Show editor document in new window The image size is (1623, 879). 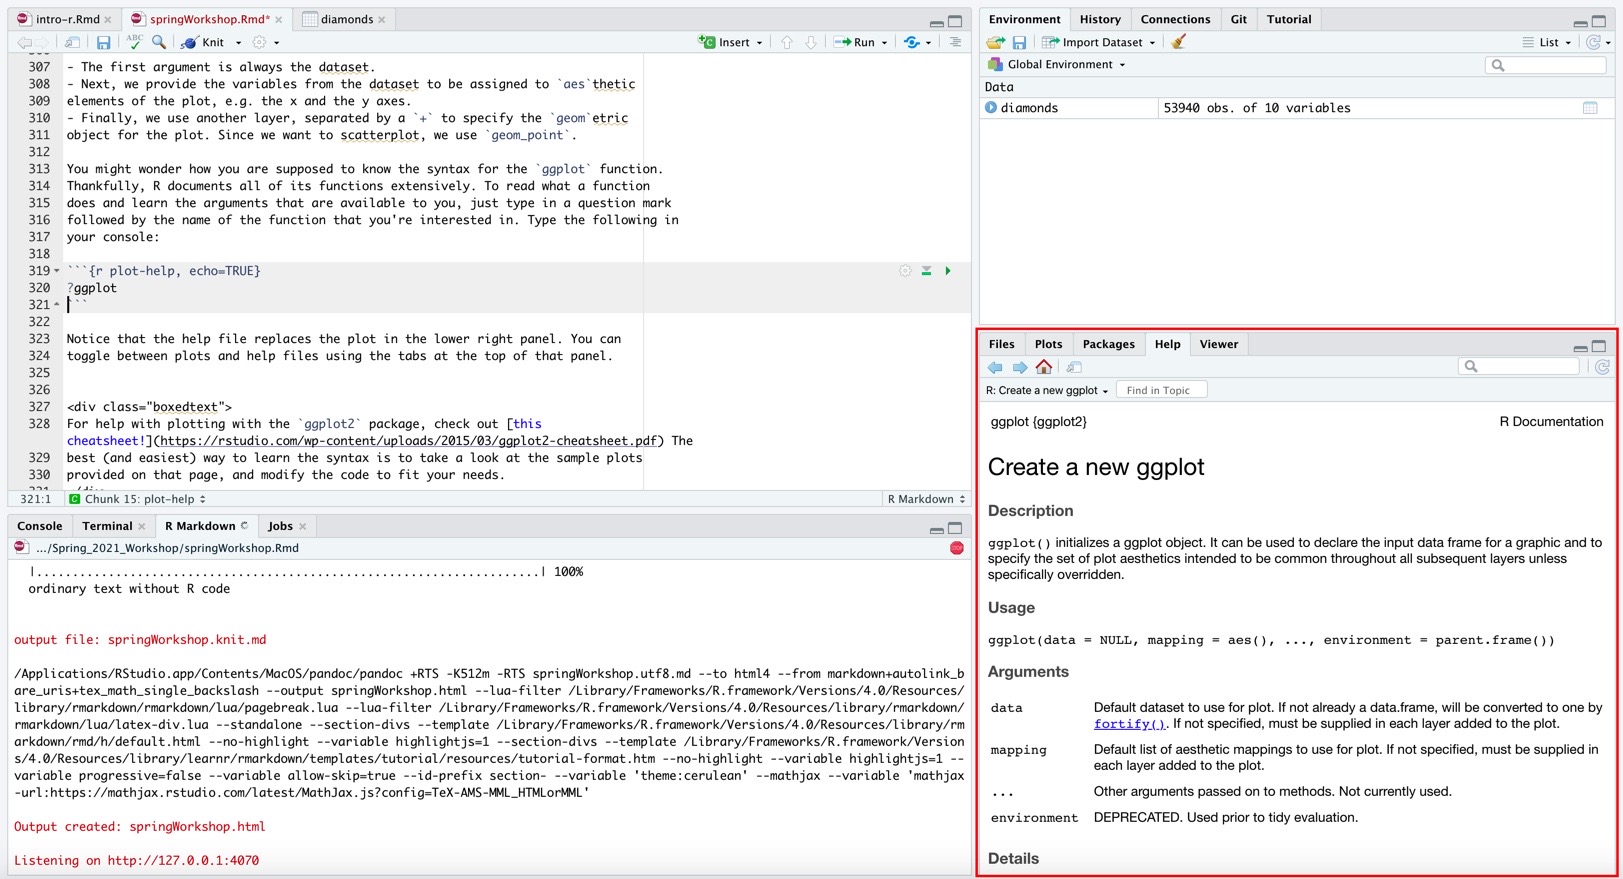(x=72, y=42)
